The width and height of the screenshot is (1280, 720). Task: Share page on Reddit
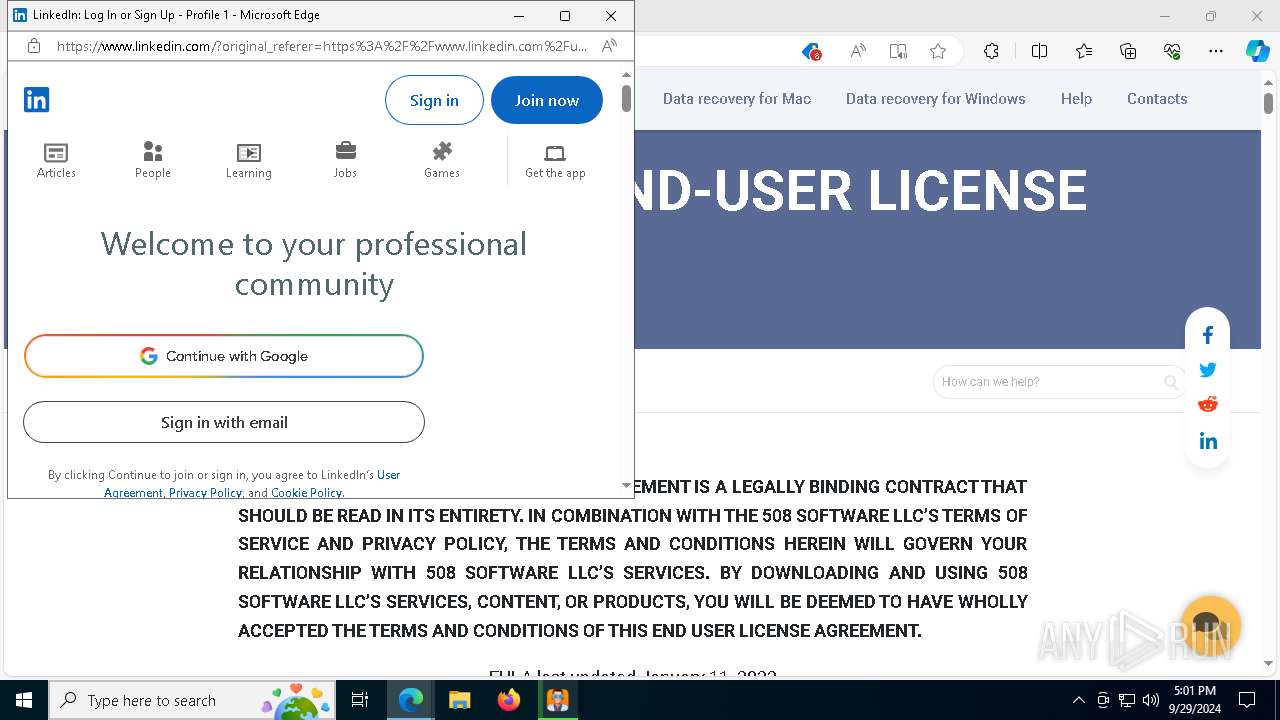tap(1208, 404)
